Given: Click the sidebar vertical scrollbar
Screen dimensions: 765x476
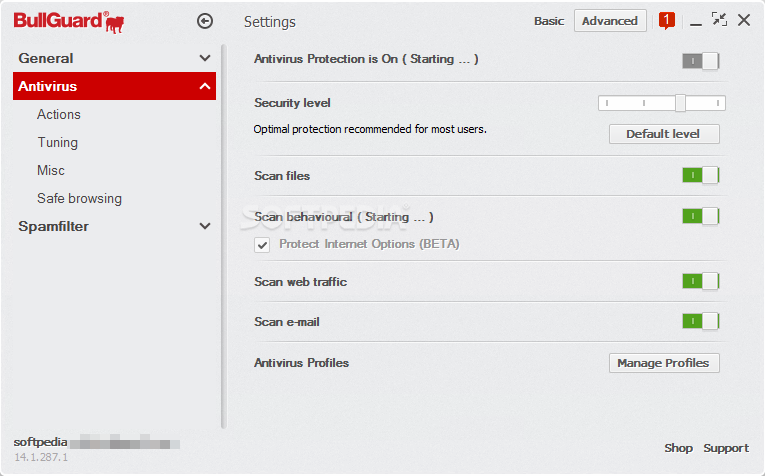Looking at the screenshot, I should click(224, 237).
